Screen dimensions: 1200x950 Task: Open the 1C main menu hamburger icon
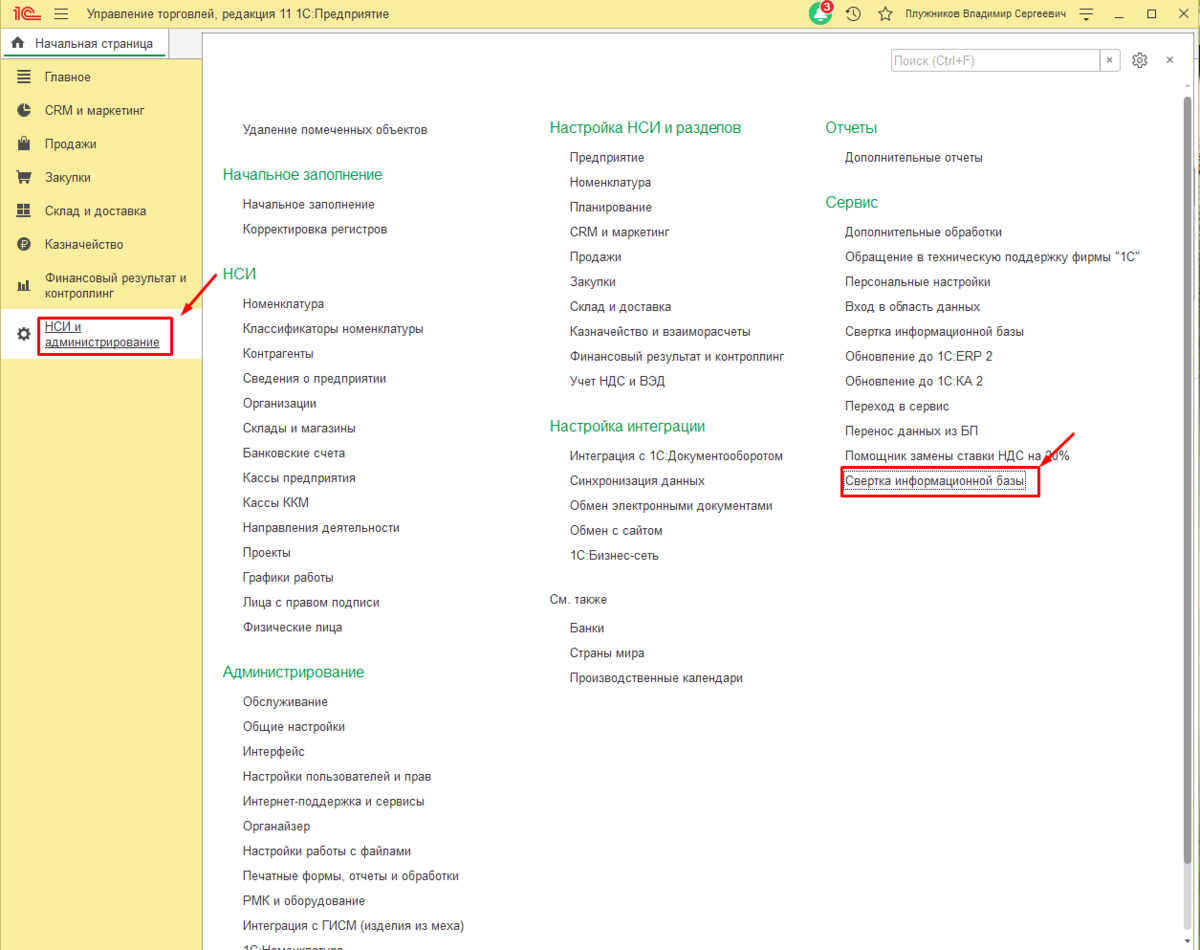pos(61,14)
